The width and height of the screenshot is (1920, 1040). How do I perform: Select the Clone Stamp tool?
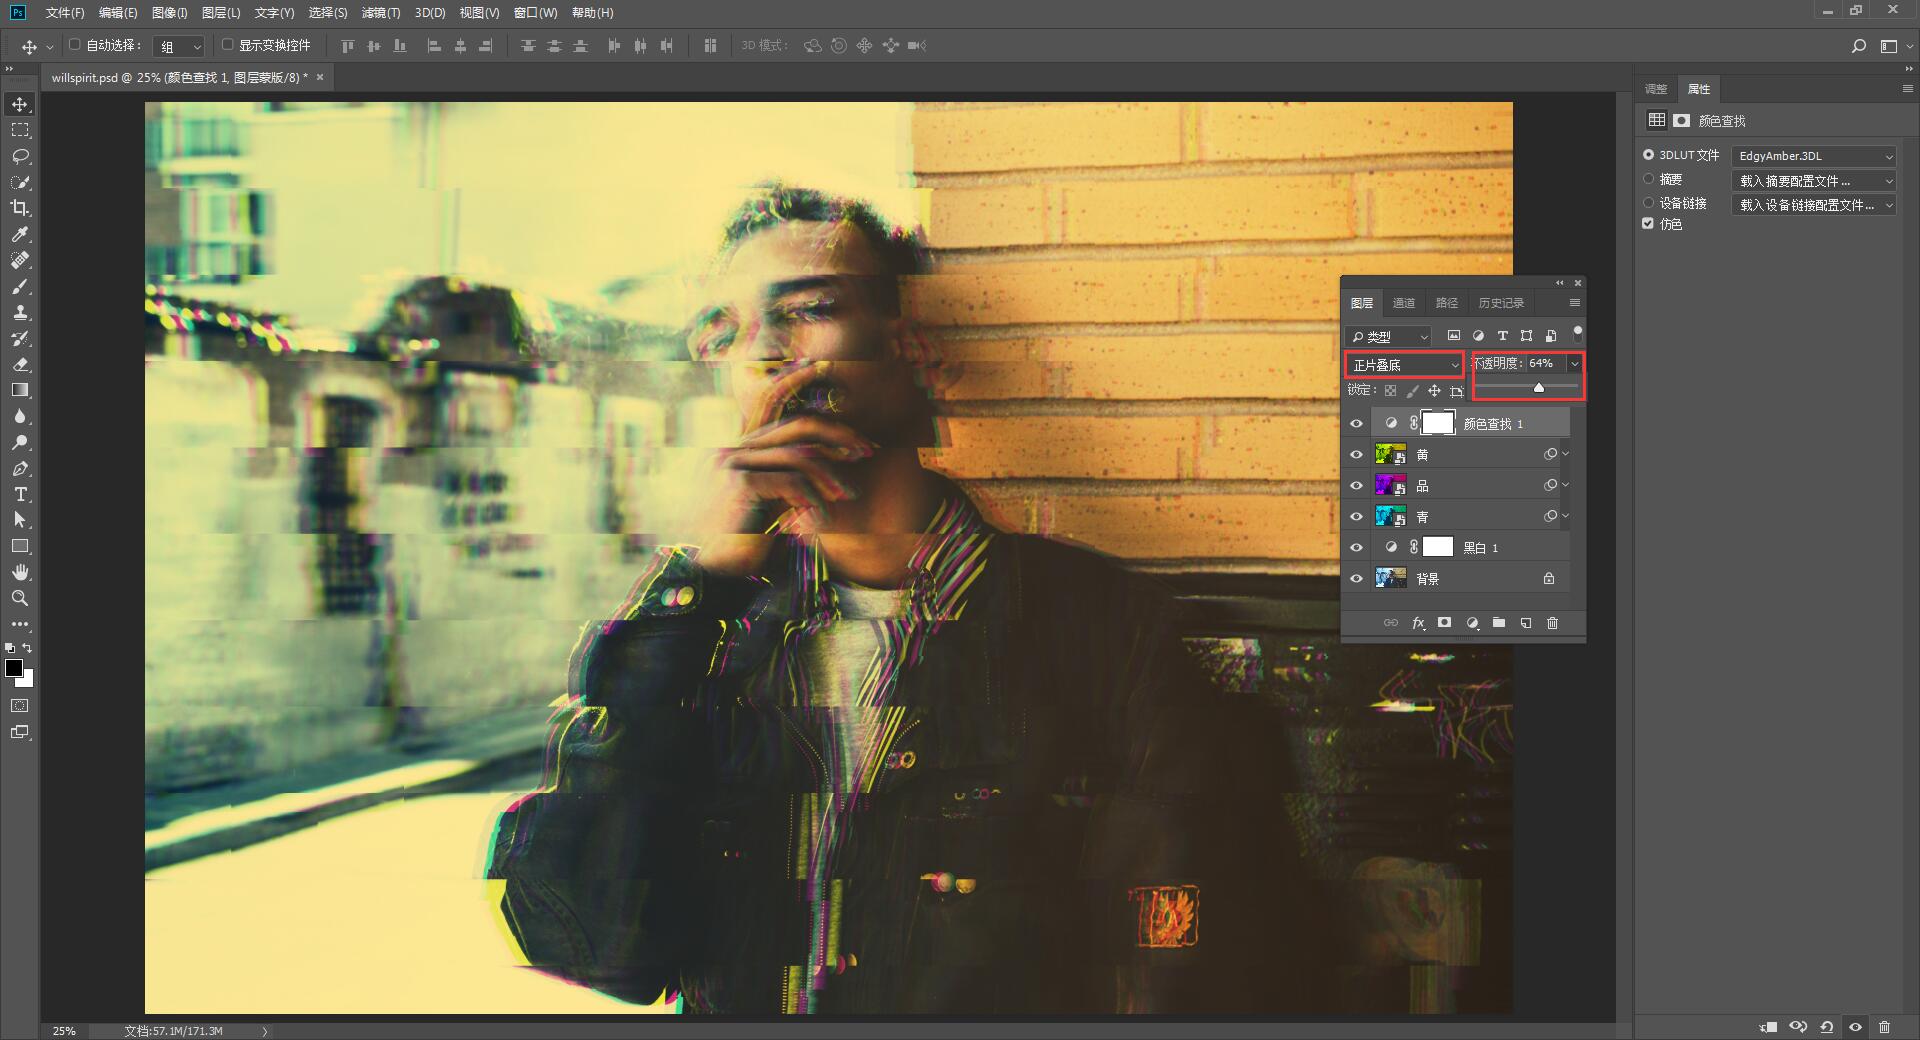tap(20, 312)
